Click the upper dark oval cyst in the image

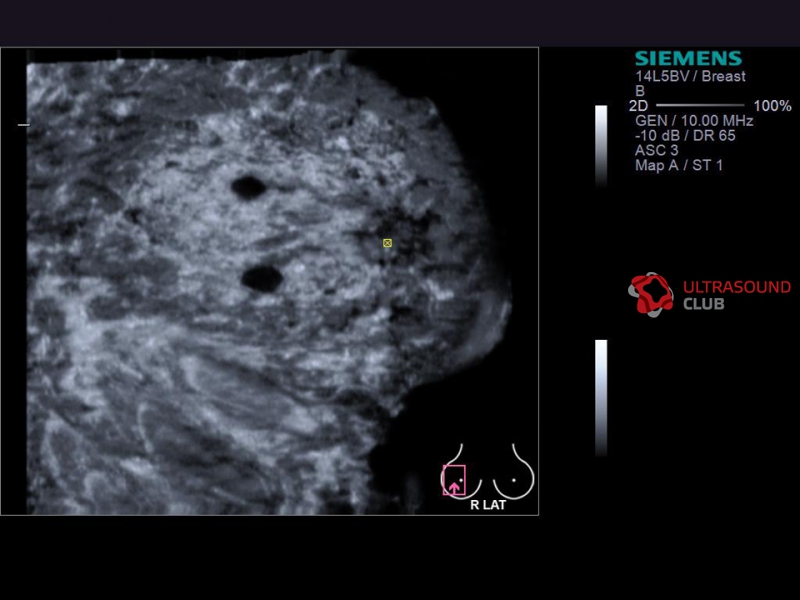(x=249, y=187)
